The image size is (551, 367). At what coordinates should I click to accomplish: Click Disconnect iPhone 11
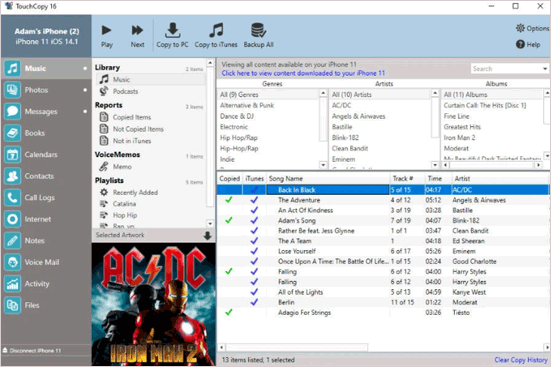click(x=32, y=350)
